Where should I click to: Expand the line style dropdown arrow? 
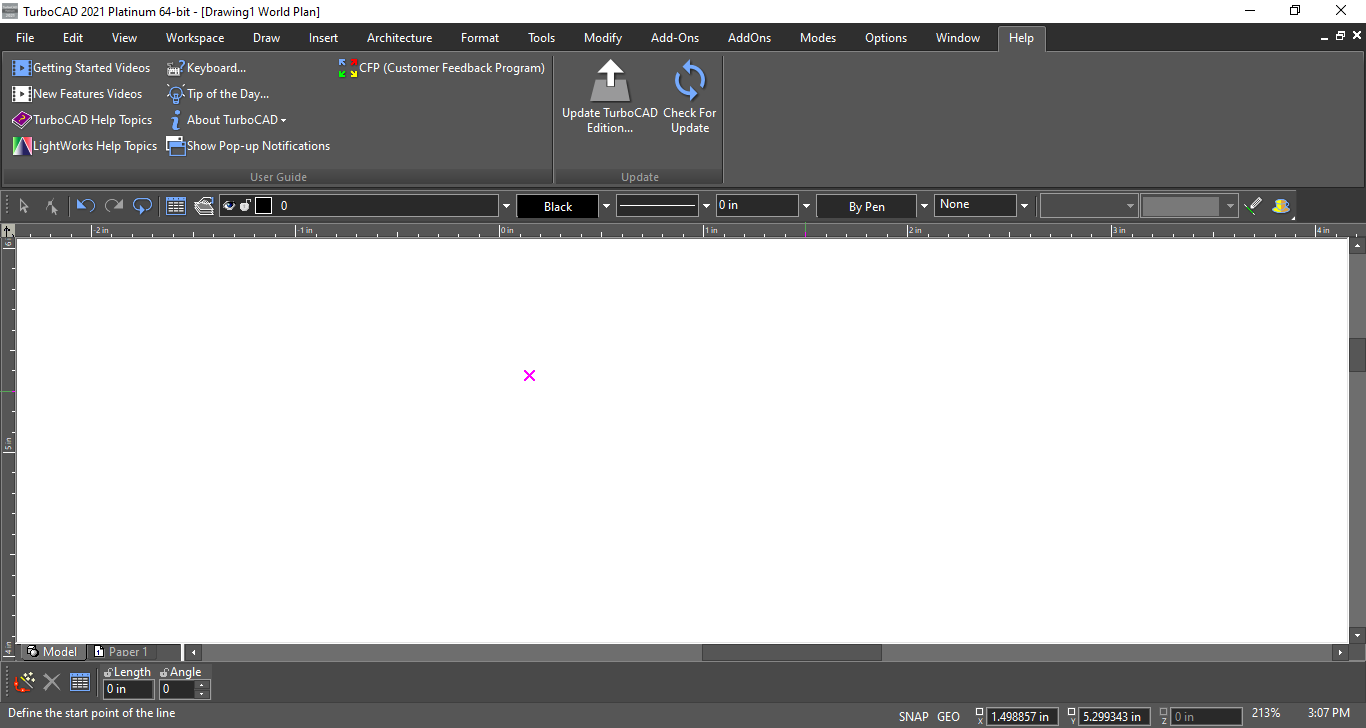coord(706,205)
